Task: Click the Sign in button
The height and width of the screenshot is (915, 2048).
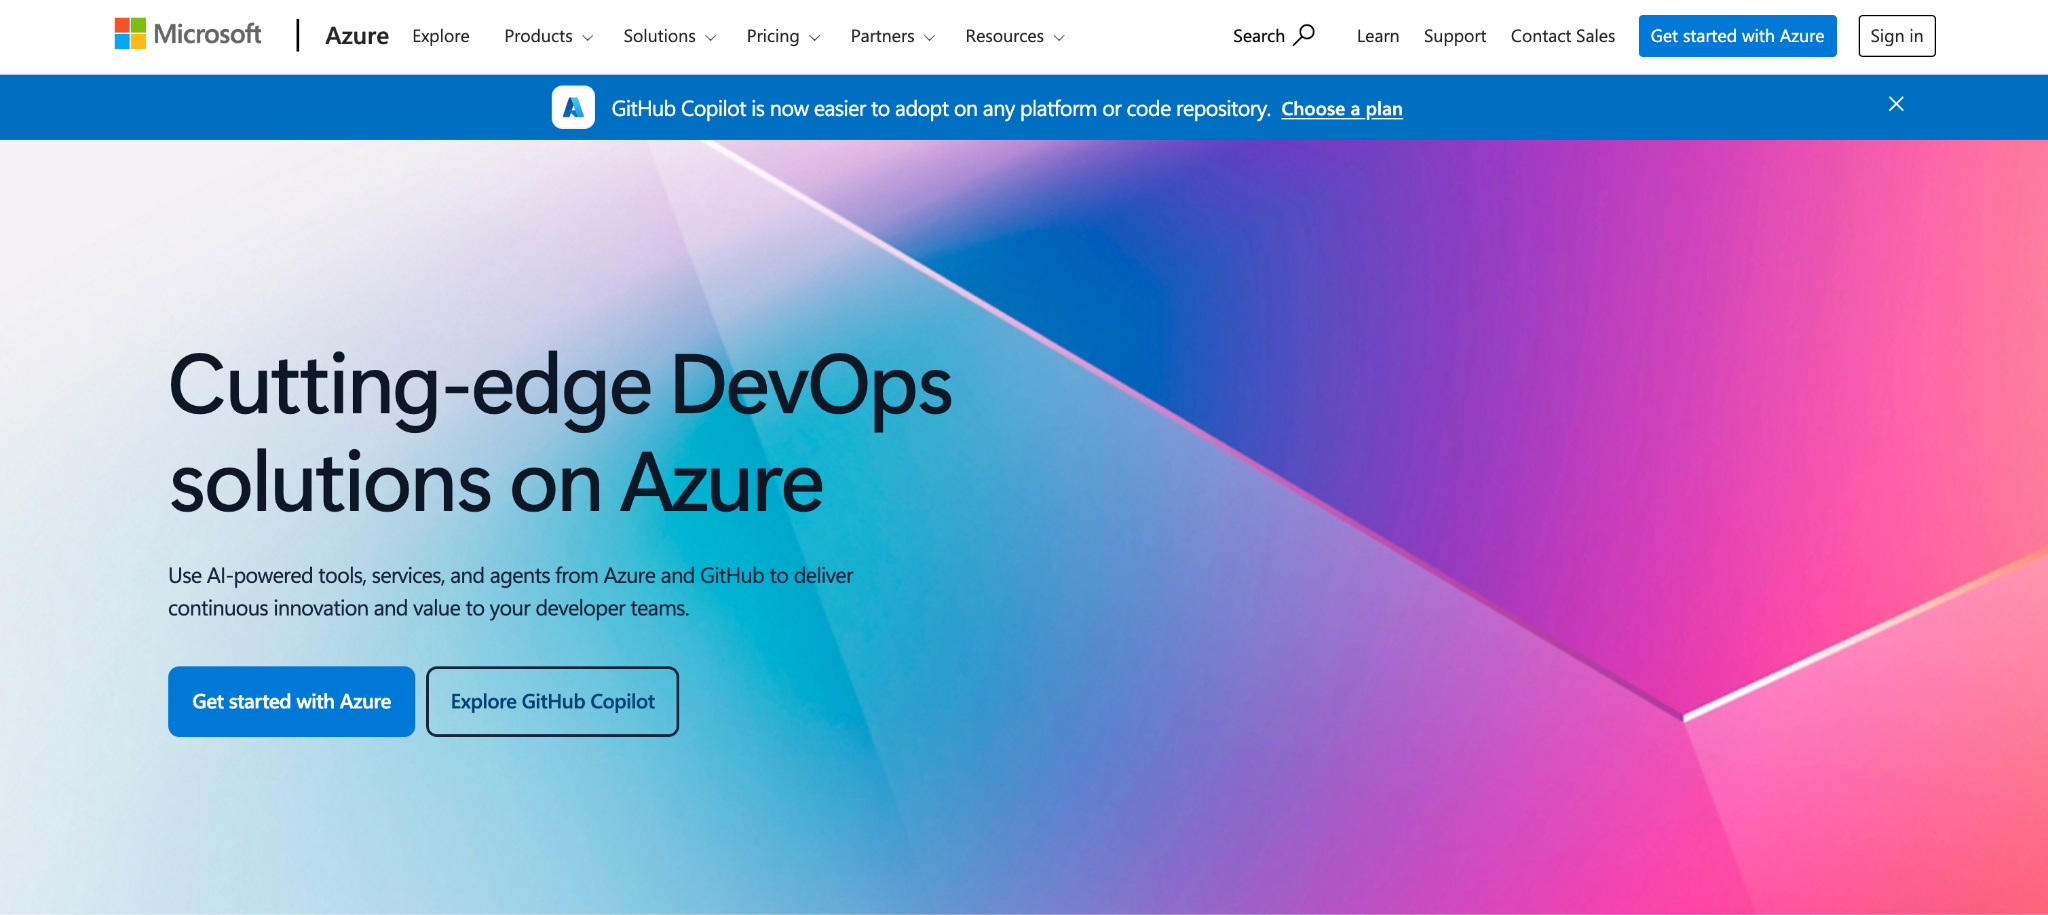Action: click(1897, 36)
